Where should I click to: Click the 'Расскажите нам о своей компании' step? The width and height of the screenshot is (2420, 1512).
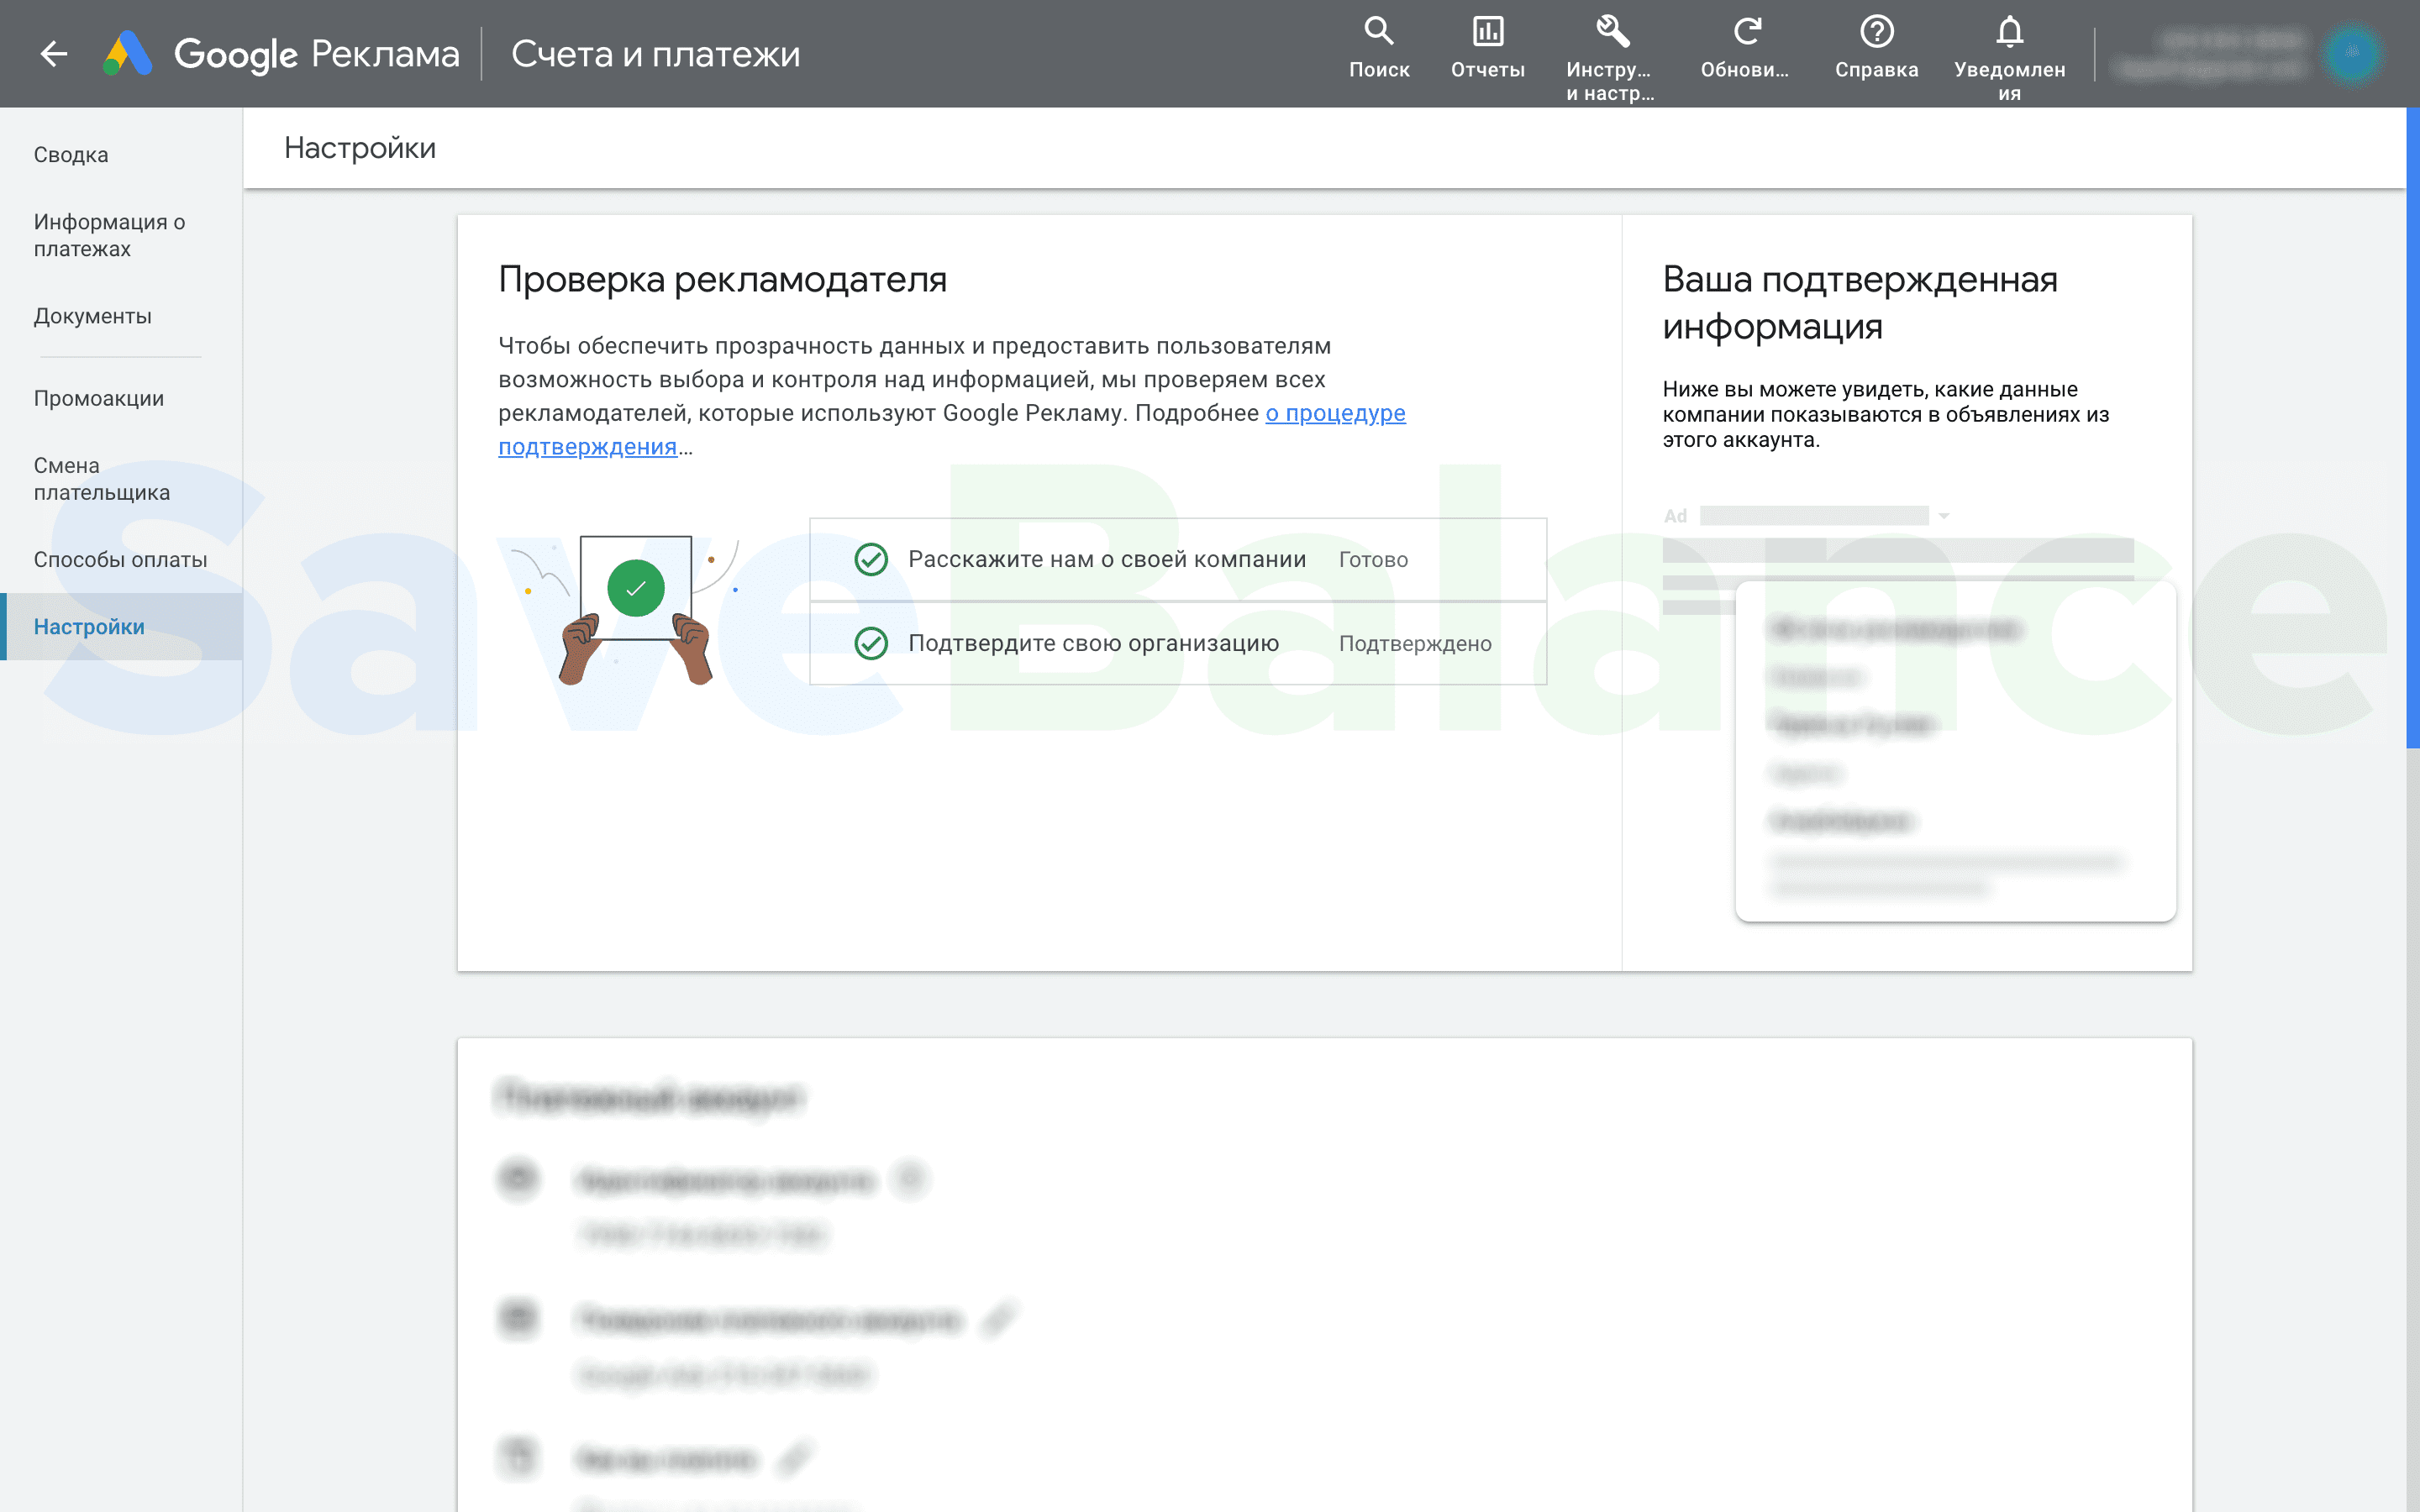pyautogui.click(x=1106, y=560)
